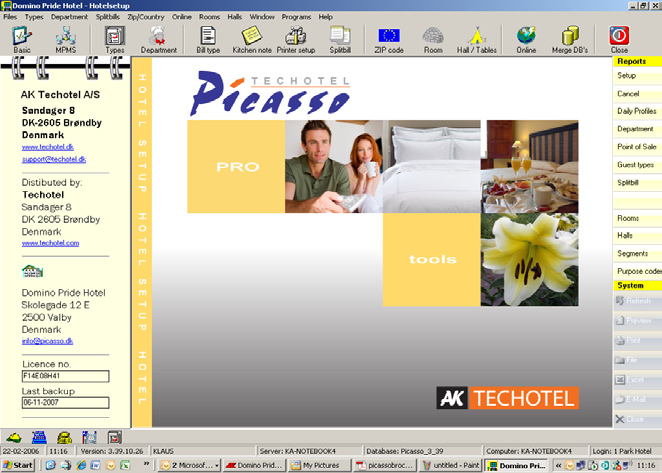Click the blue cash register icon in the bottom bar

39,437
